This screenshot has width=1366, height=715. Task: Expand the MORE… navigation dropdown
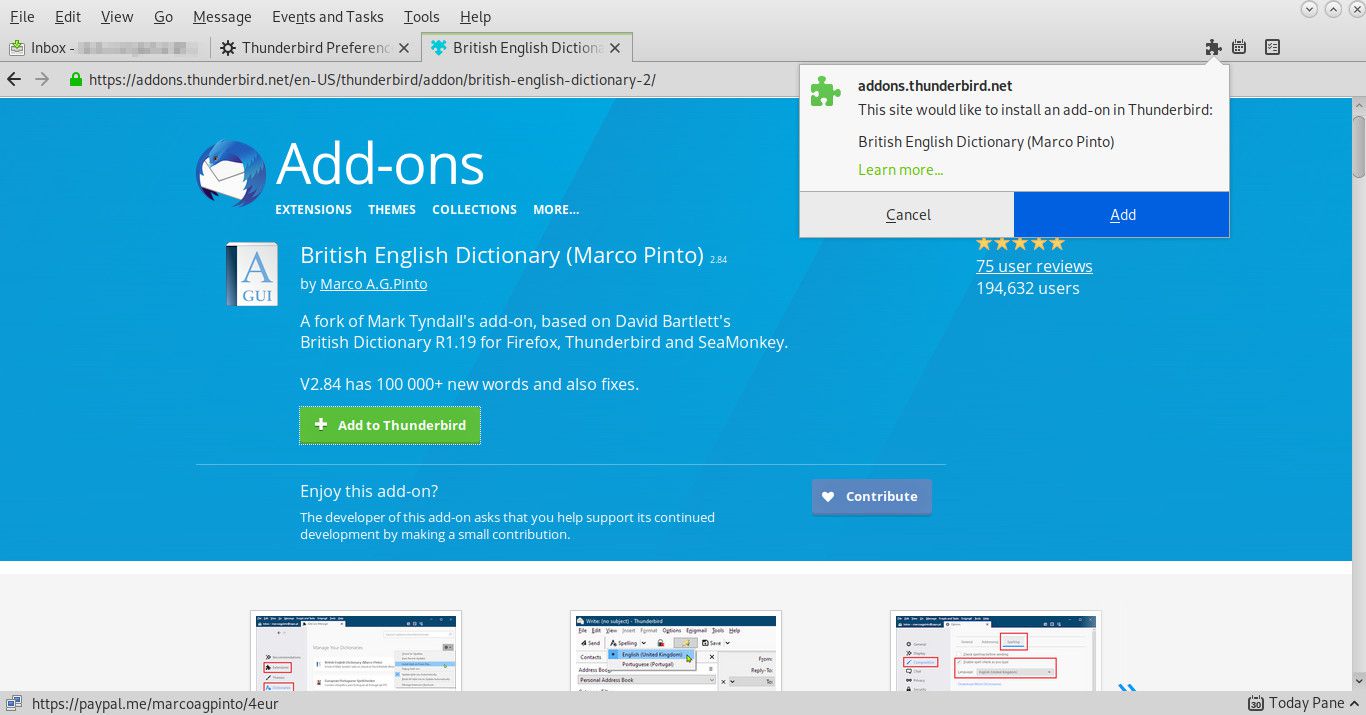(x=555, y=210)
